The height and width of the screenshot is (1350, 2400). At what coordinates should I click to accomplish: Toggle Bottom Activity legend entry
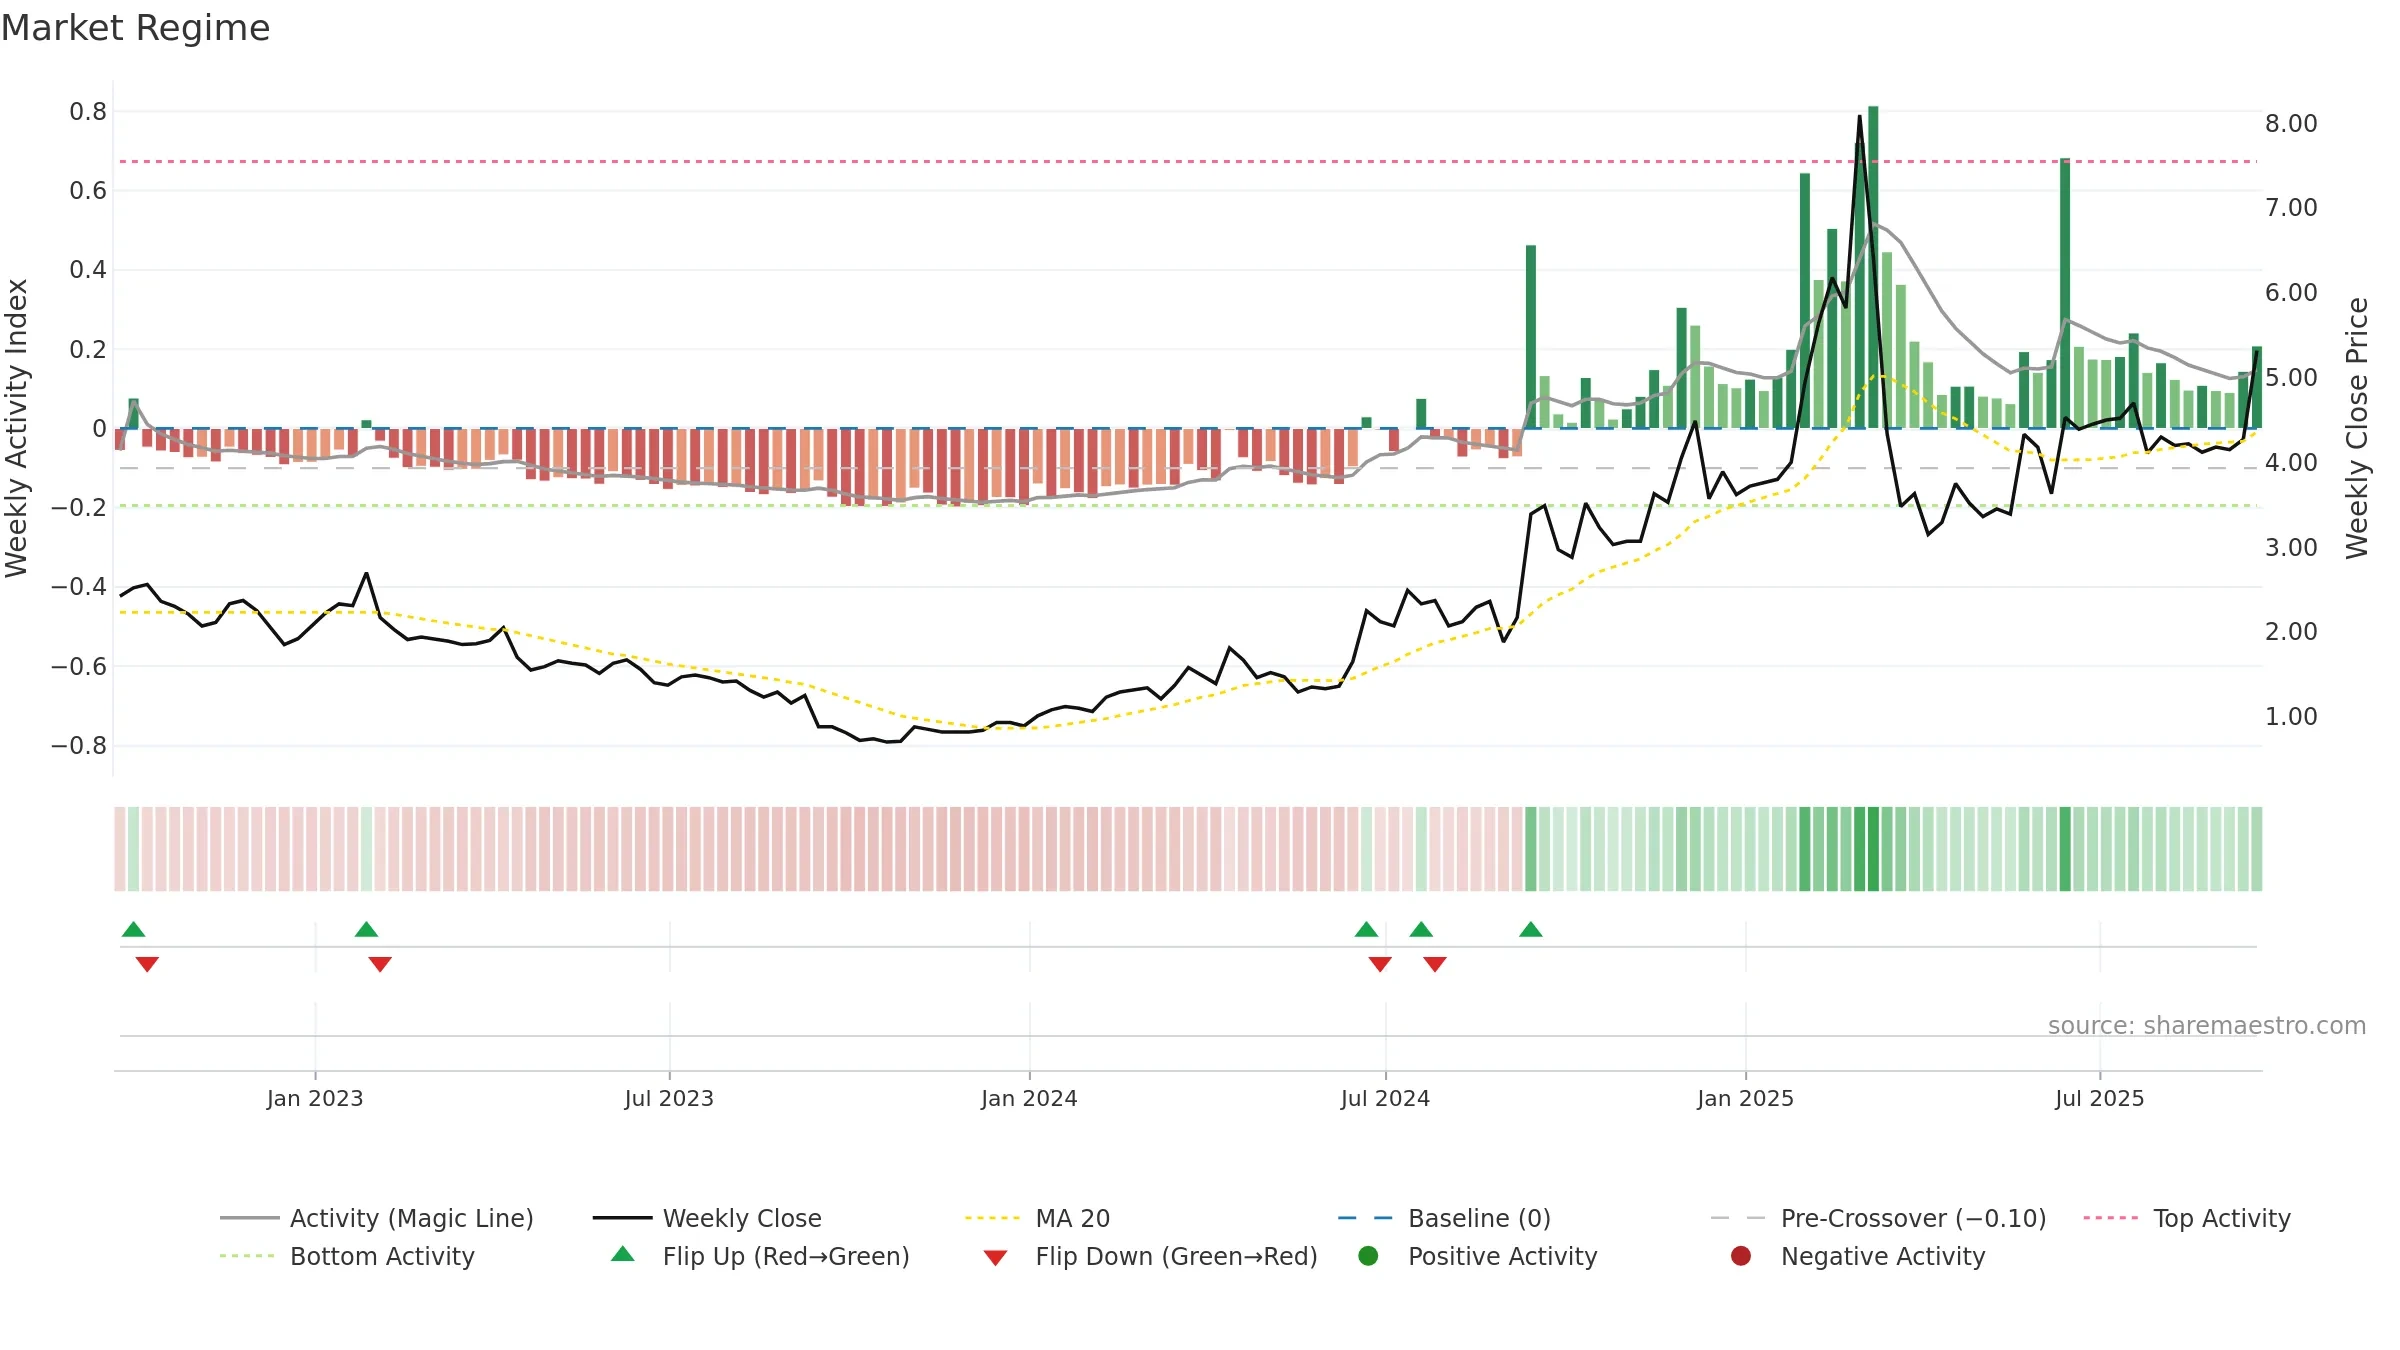pos(347,1256)
